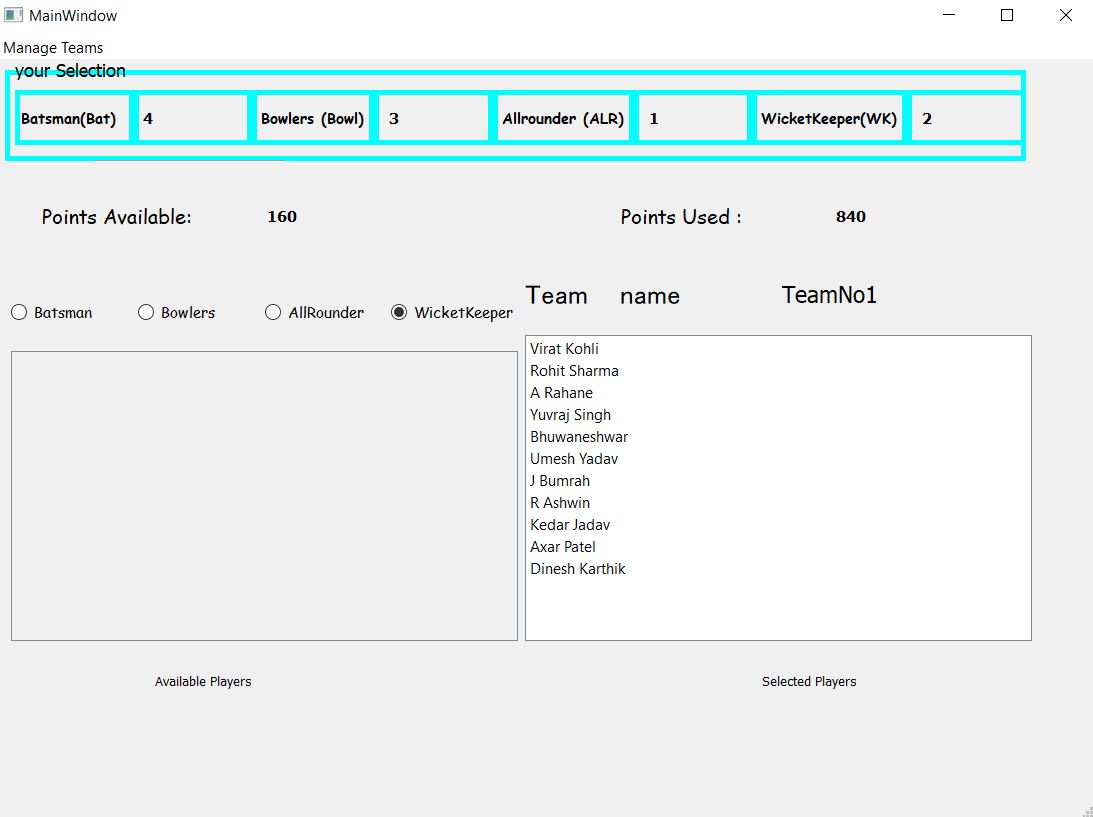The image size is (1093, 817).
Task: Click the wicketkeeper count field showing 2
Action: (x=965, y=117)
